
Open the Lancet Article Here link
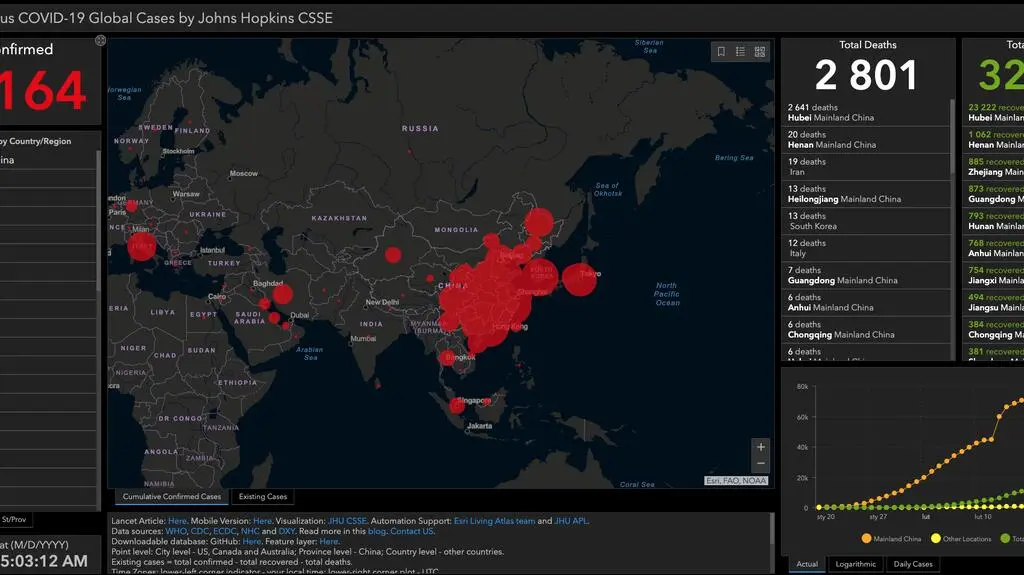pyautogui.click(x=177, y=521)
